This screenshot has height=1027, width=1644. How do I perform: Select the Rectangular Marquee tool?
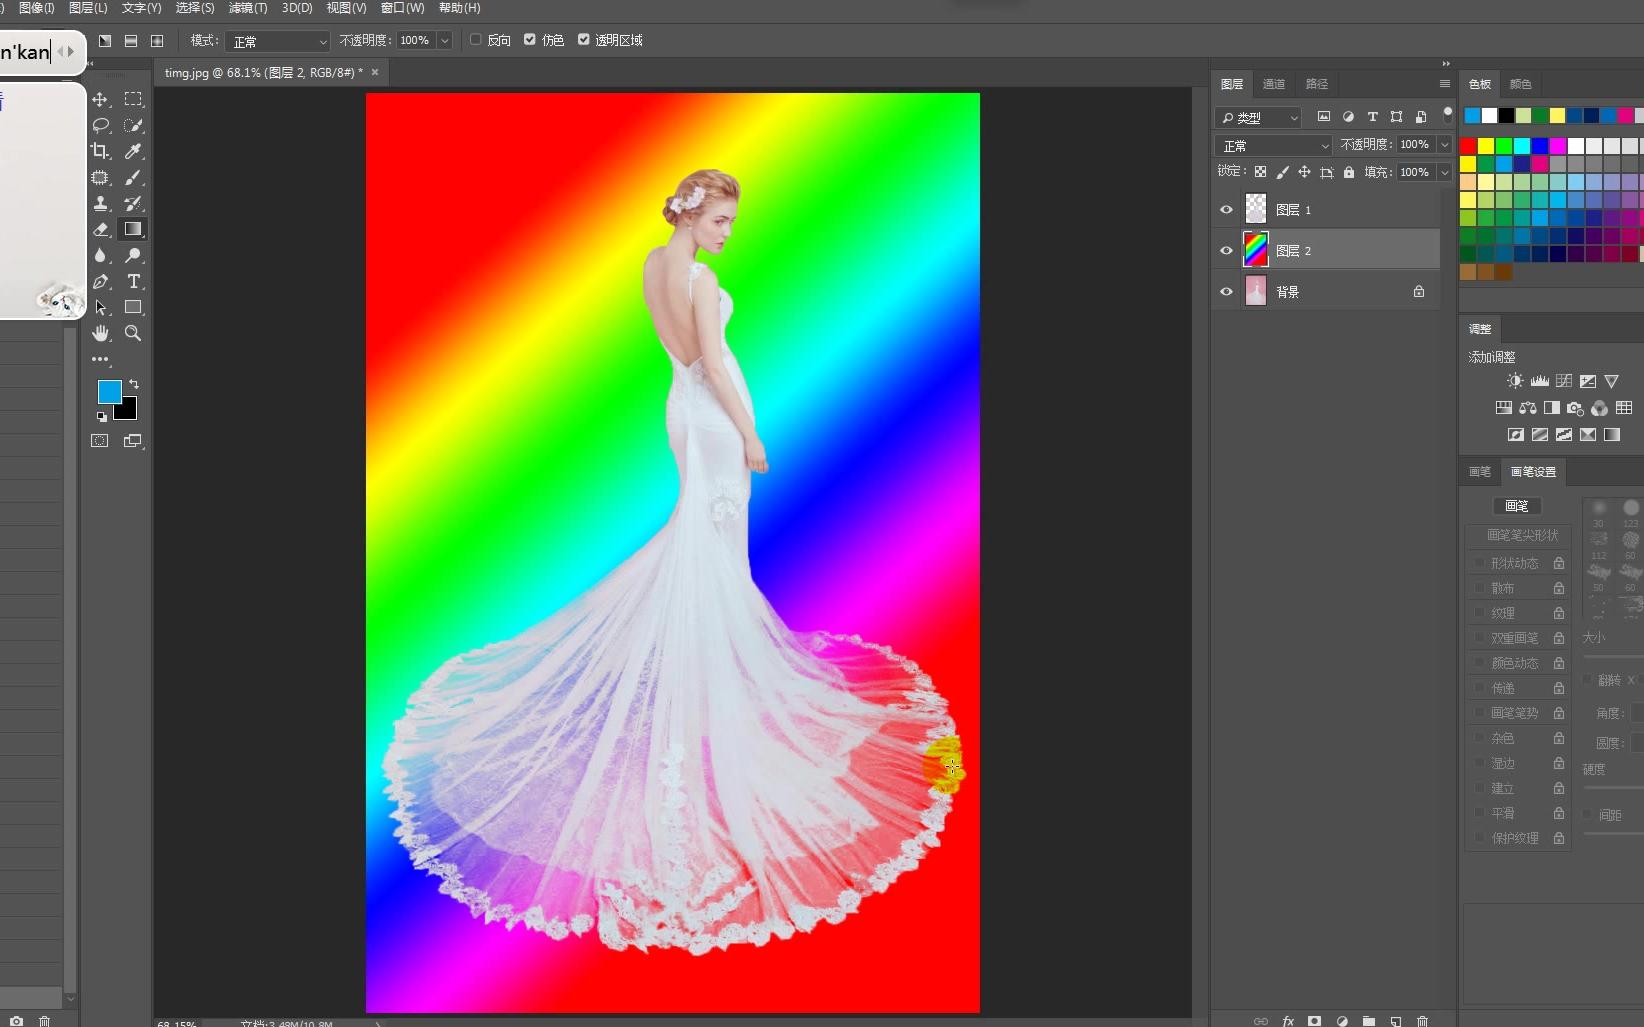(133, 99)
